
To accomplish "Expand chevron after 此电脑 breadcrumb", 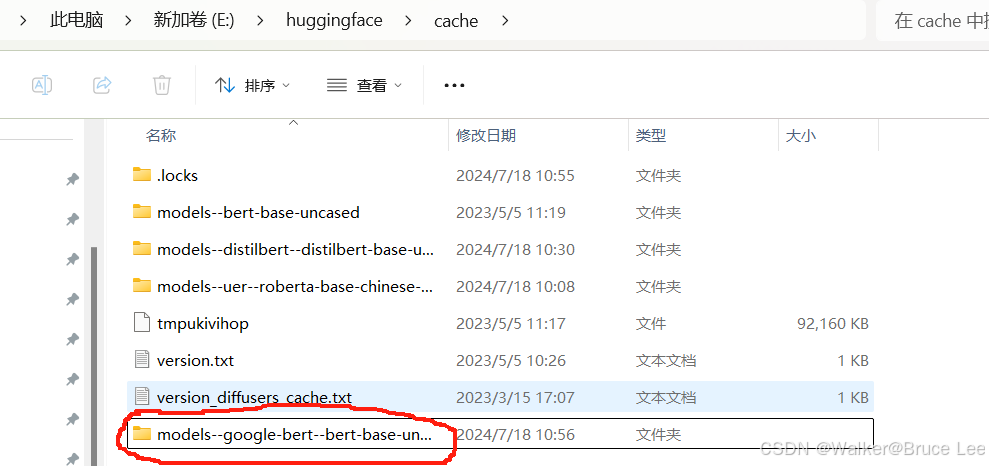I will [x=129, y=21].
